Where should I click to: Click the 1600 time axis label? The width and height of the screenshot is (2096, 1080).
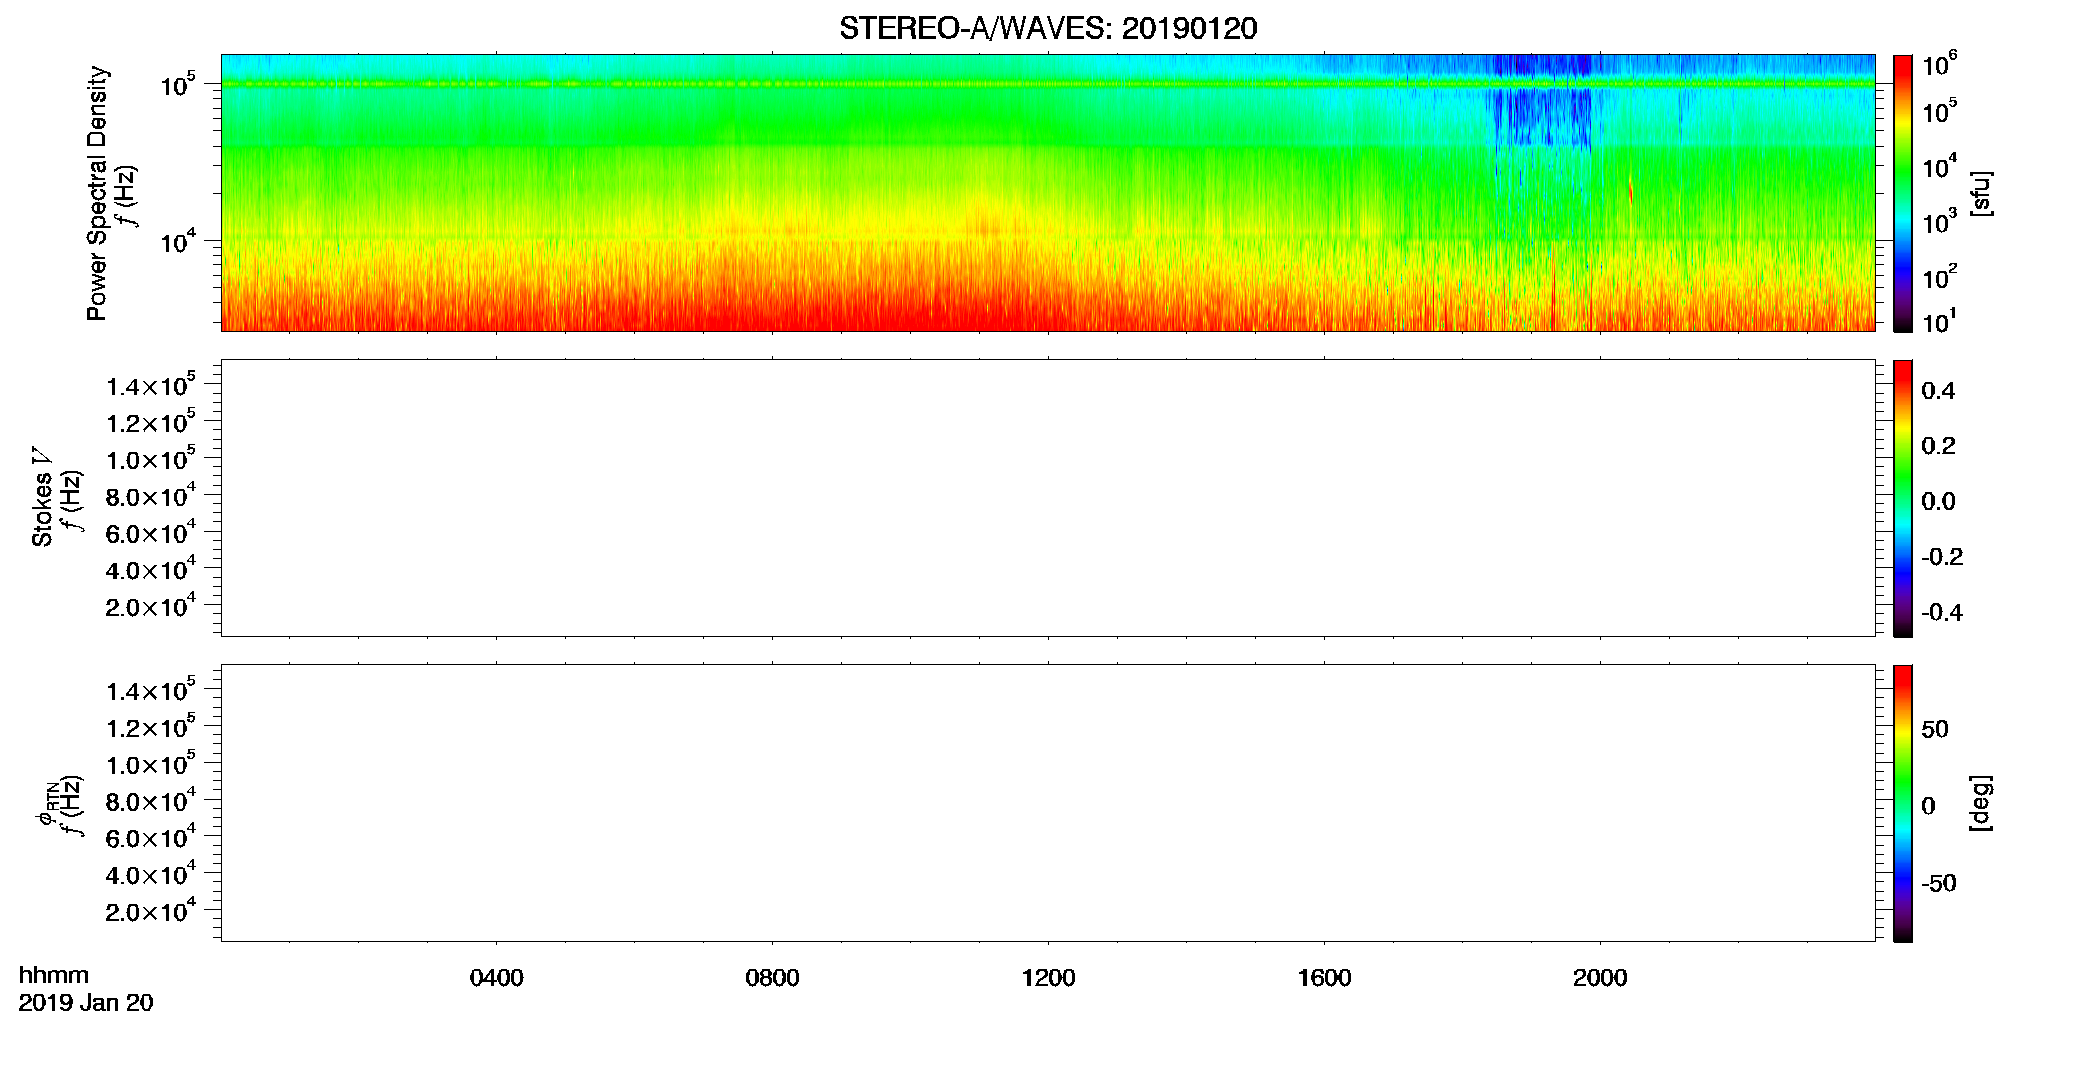click(x=1324, y=978)
